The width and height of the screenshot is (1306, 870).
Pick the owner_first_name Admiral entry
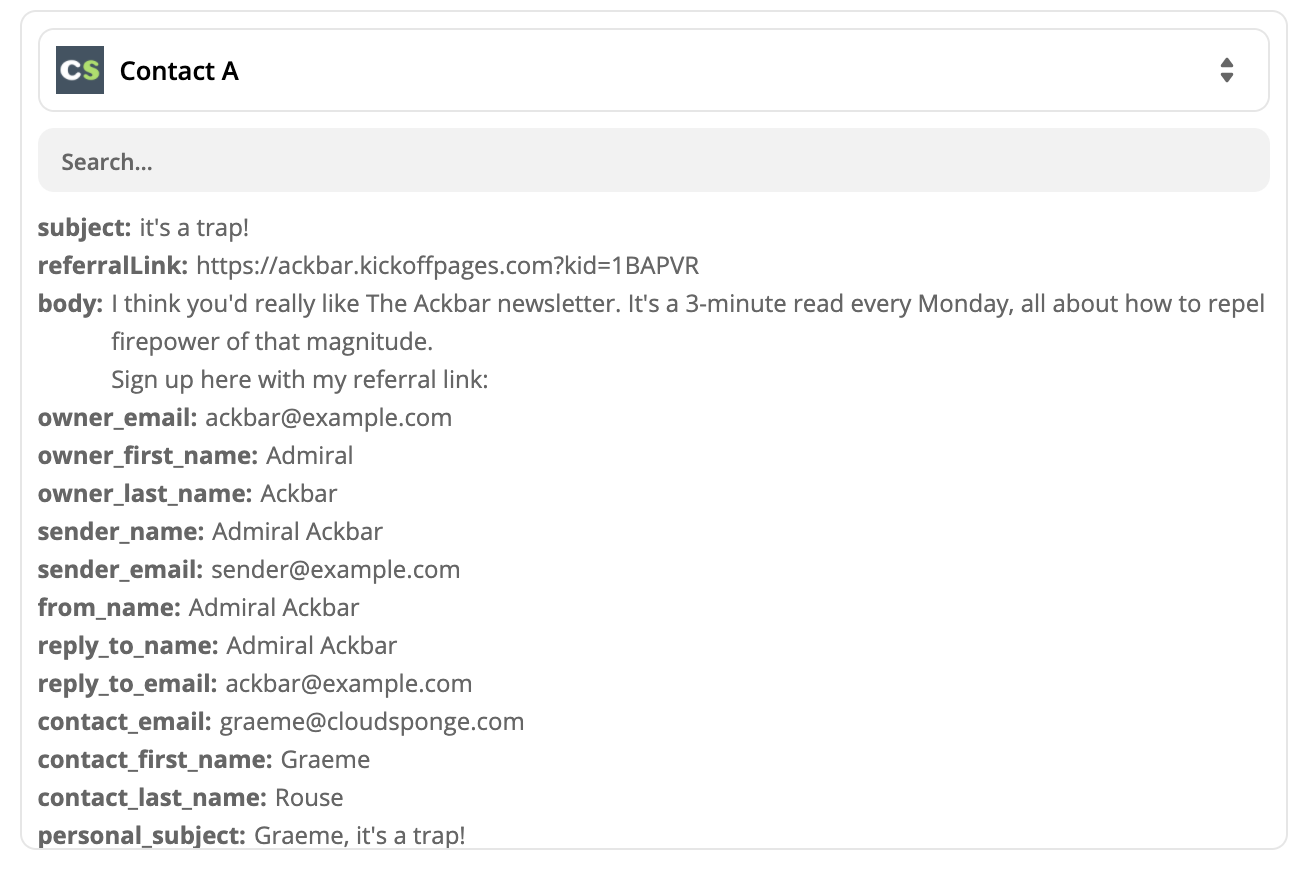click(196, 456)
